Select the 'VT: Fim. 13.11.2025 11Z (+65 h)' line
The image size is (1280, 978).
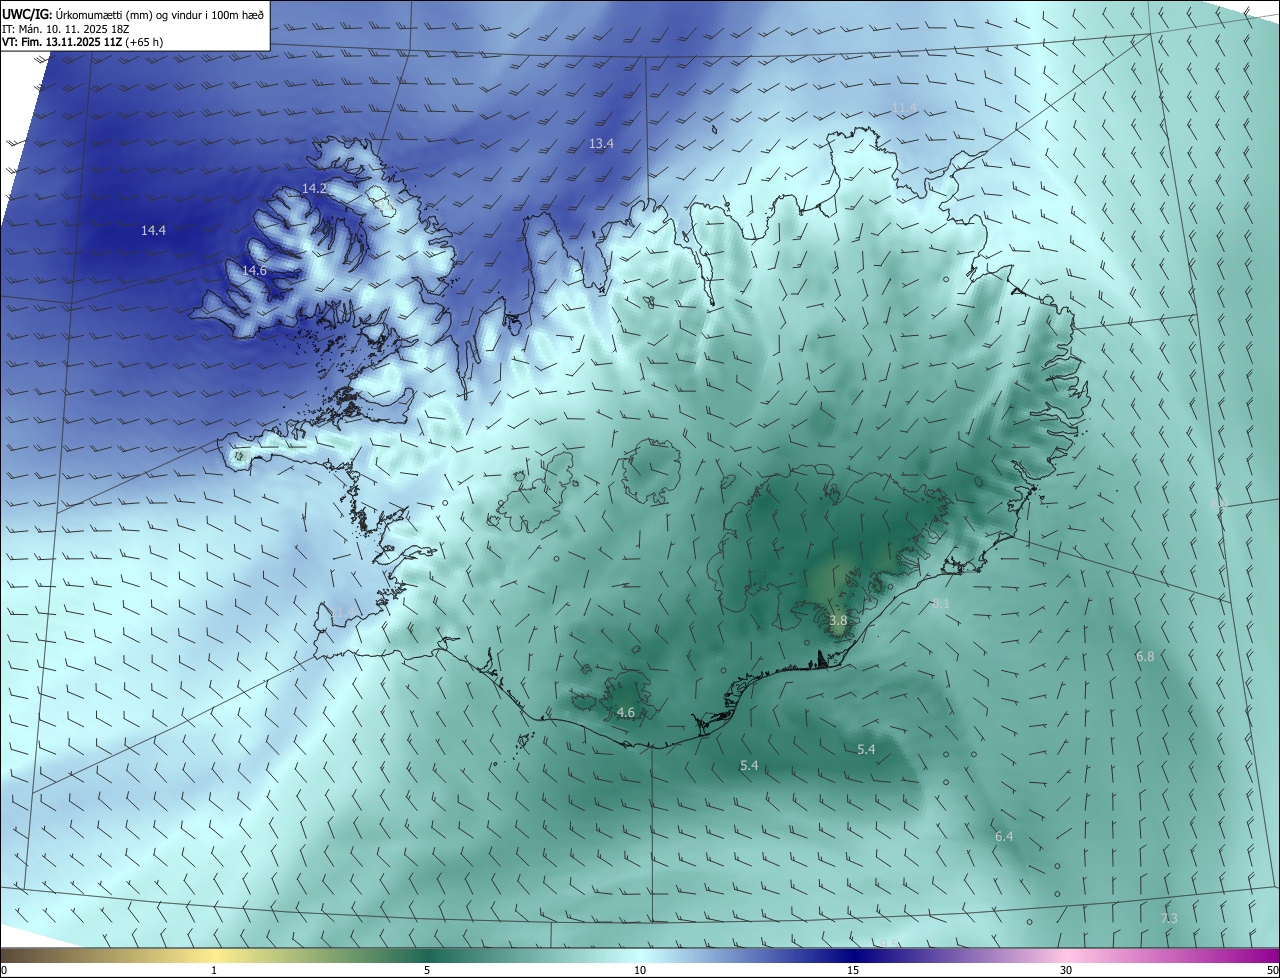point(83,42)
